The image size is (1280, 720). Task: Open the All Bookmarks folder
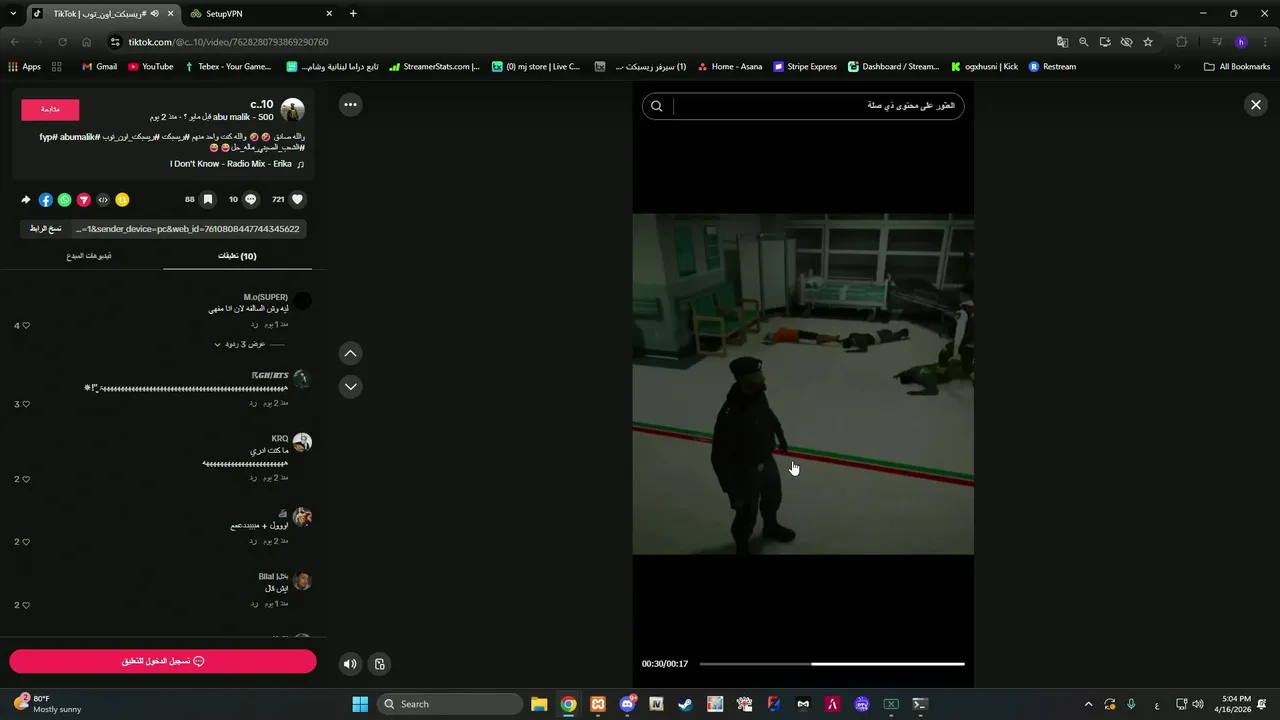click(x=1237, y=67)
